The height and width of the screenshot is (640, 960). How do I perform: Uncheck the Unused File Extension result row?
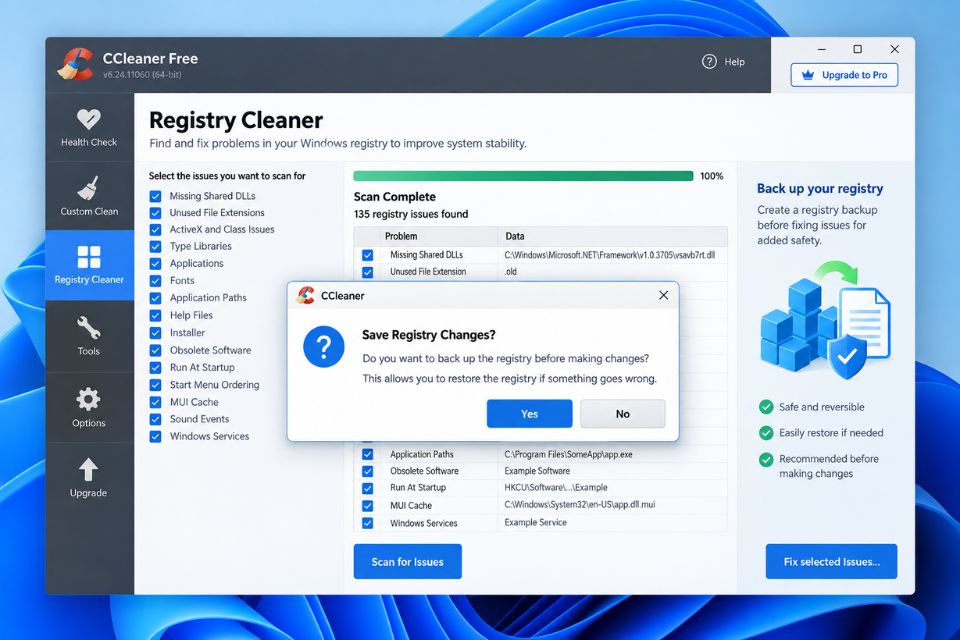(x=367, y=272)
